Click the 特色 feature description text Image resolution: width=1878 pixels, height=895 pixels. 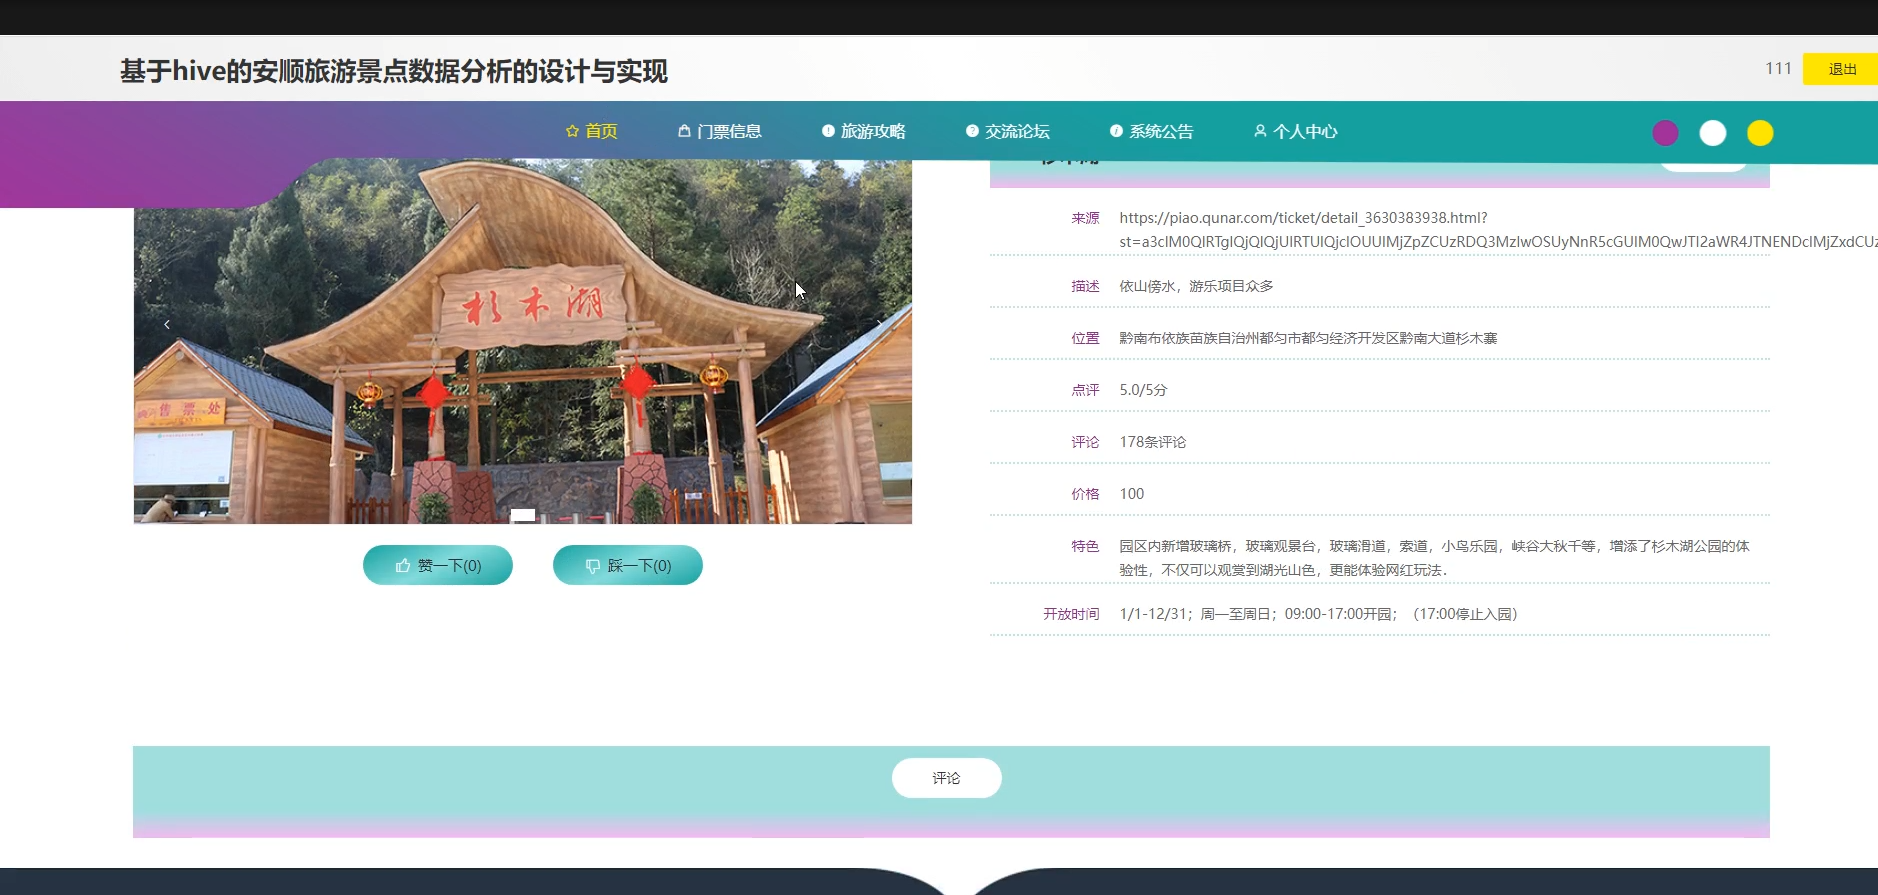1434,558
